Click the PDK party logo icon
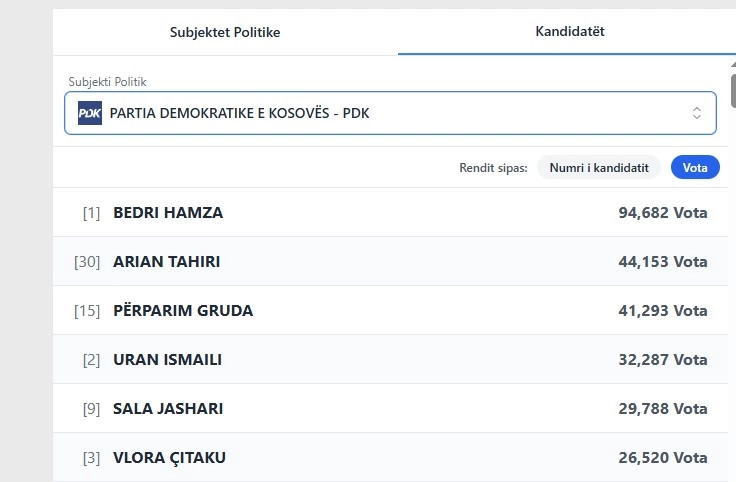Screen dimensions: 736x482 click(90, 113)
